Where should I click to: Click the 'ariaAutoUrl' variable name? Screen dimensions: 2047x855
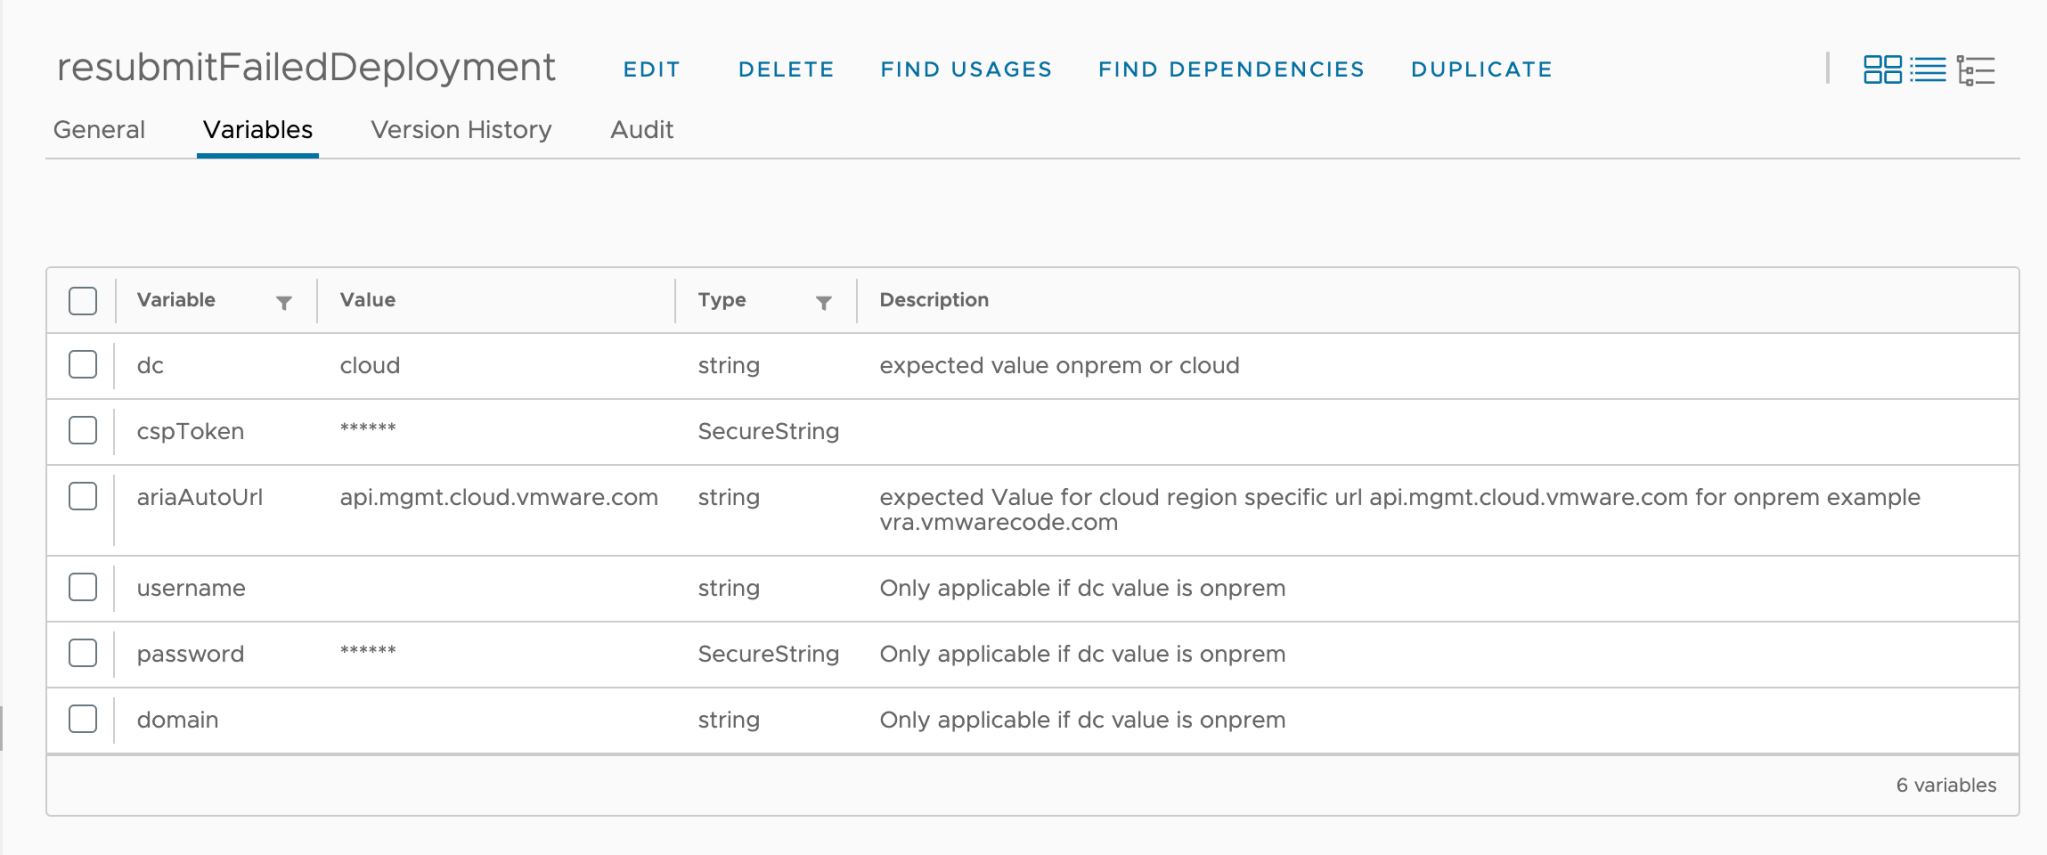pyautogui.click(x=200, y=498)
